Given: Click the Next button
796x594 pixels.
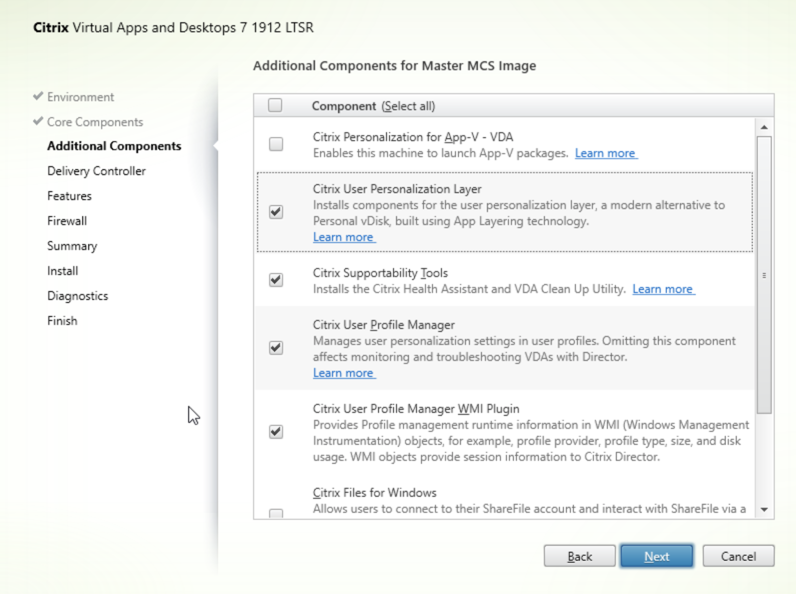Looking at the screenshot, I should coord(657,556).
